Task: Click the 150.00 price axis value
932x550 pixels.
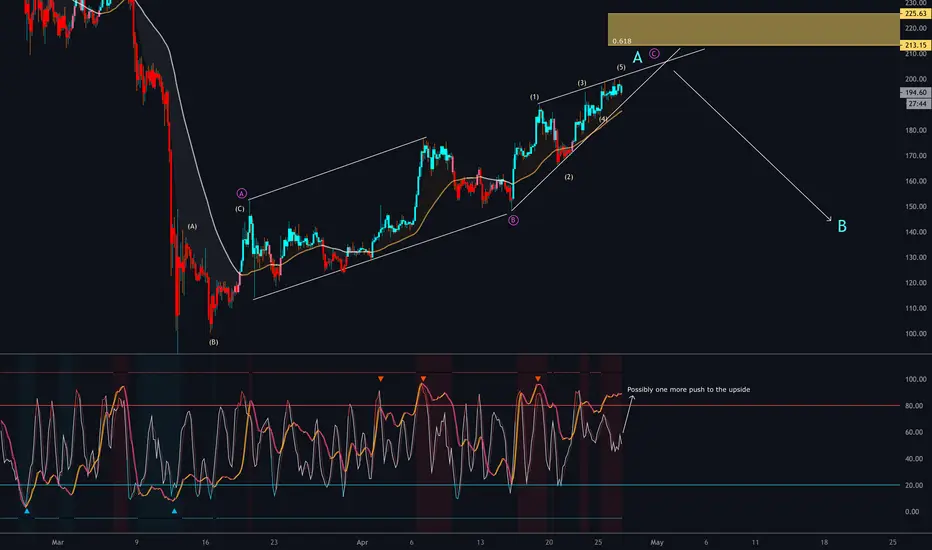Action: 915,207
